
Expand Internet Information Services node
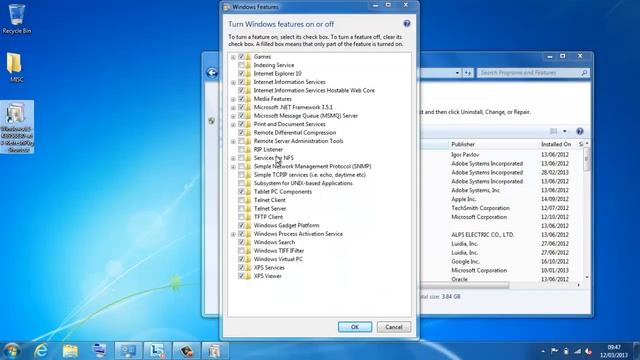click(233, 82)
